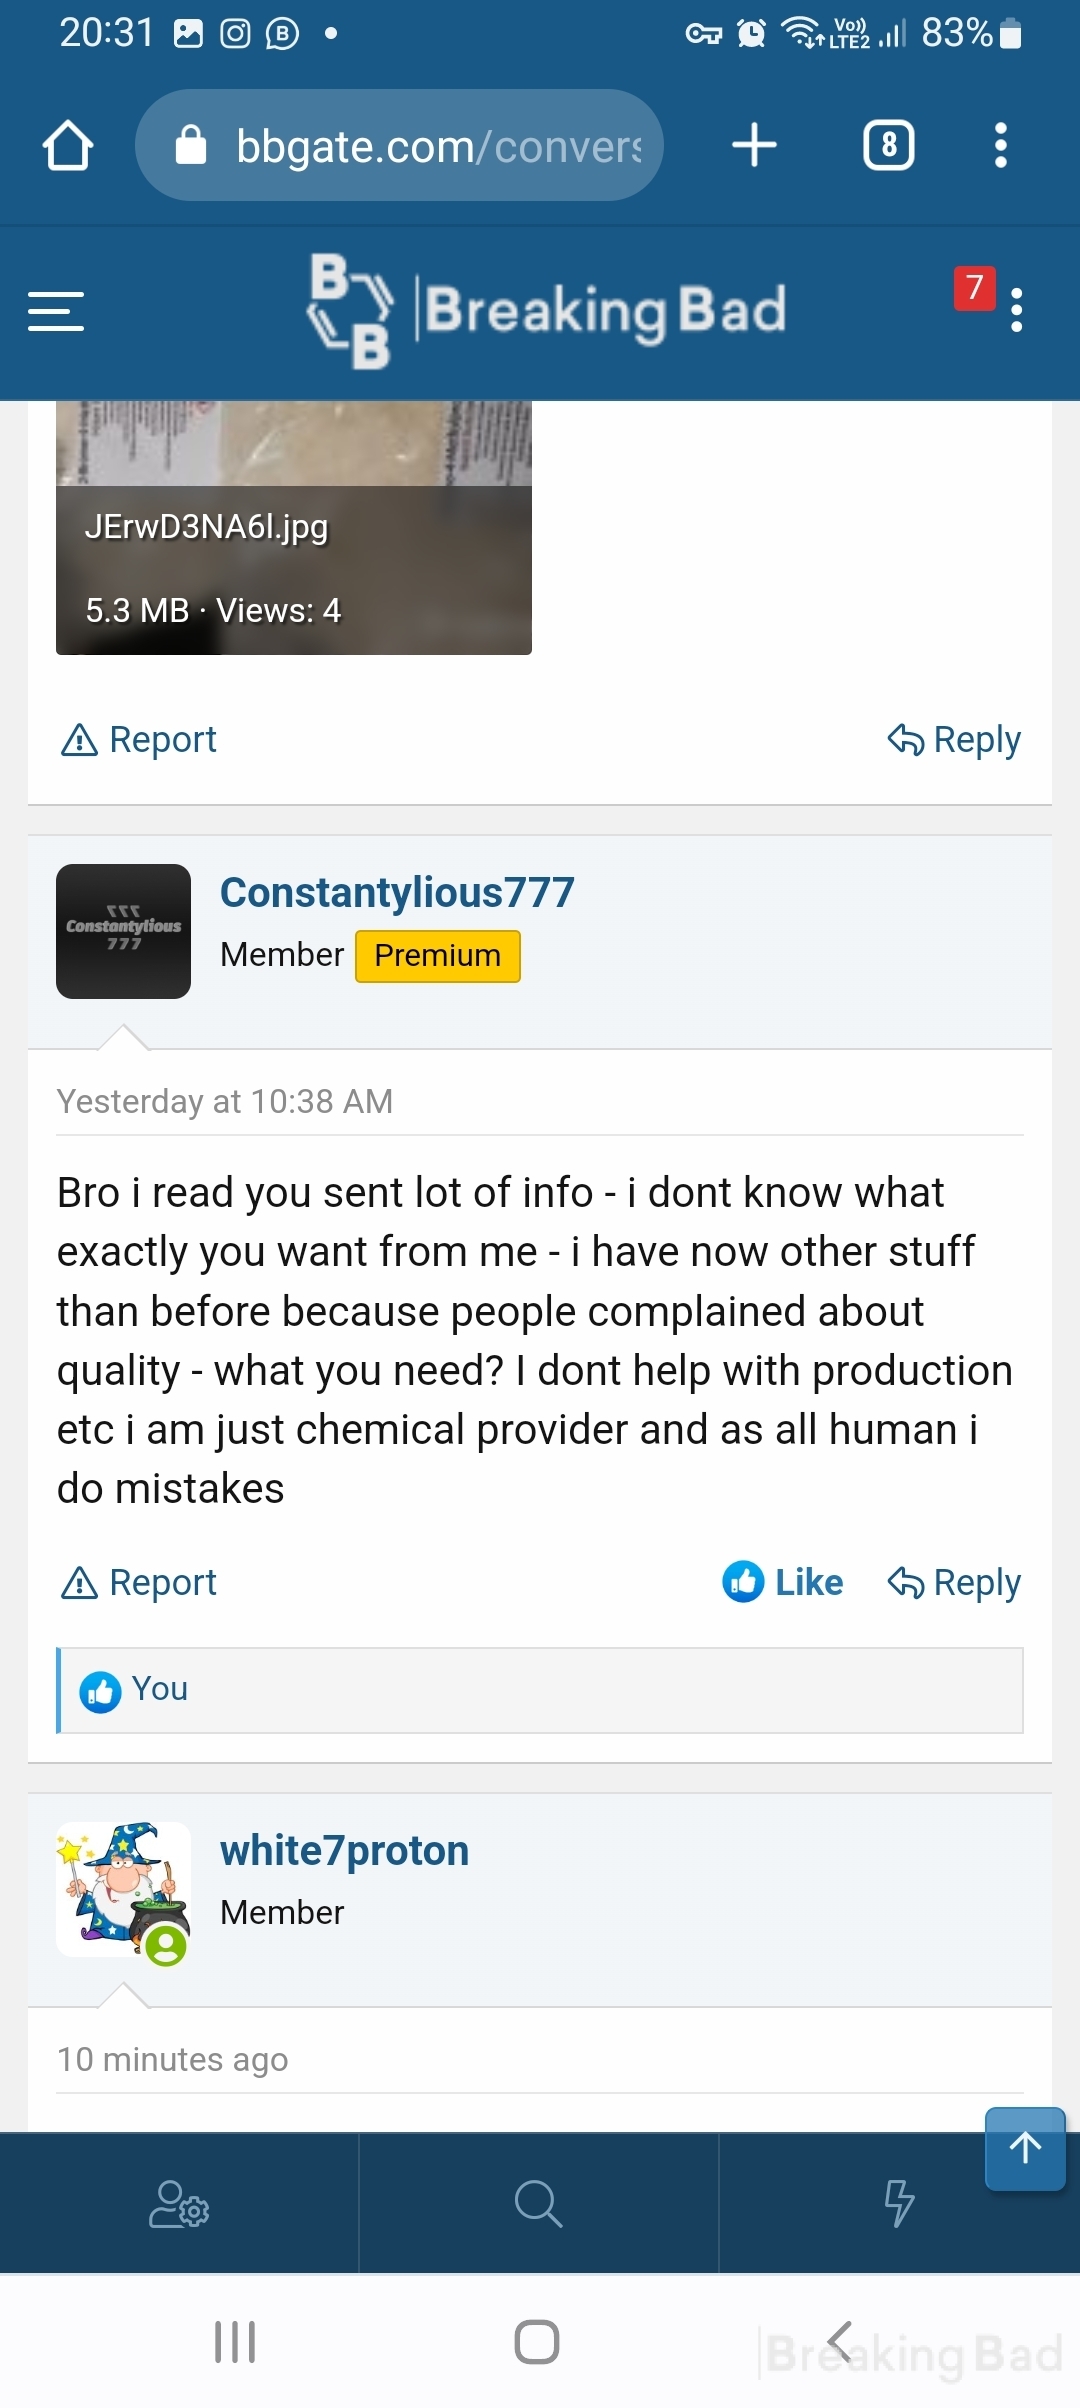Open the white7proton wizard avatar

point(123,1889)
